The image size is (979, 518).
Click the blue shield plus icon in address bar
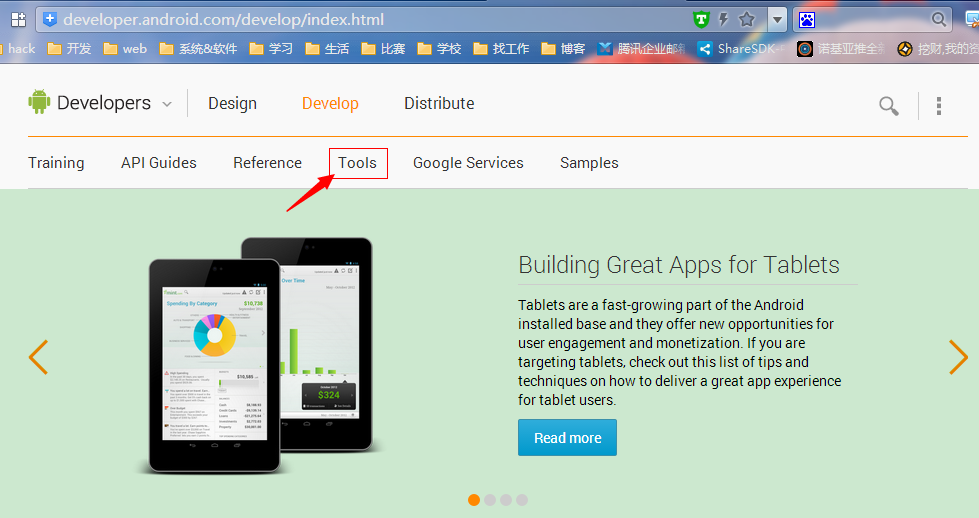point(50,19)
